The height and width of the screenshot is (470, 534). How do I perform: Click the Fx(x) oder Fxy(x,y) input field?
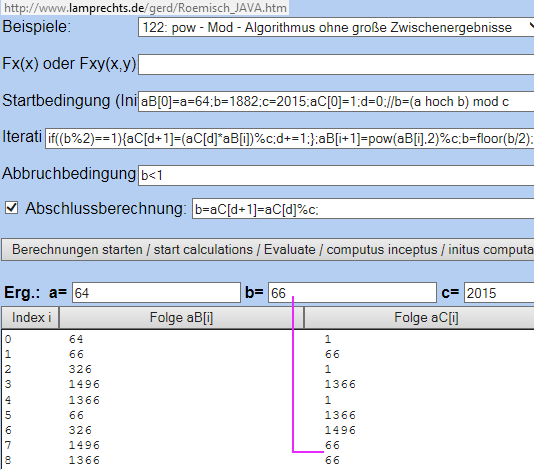click(336, 64)
